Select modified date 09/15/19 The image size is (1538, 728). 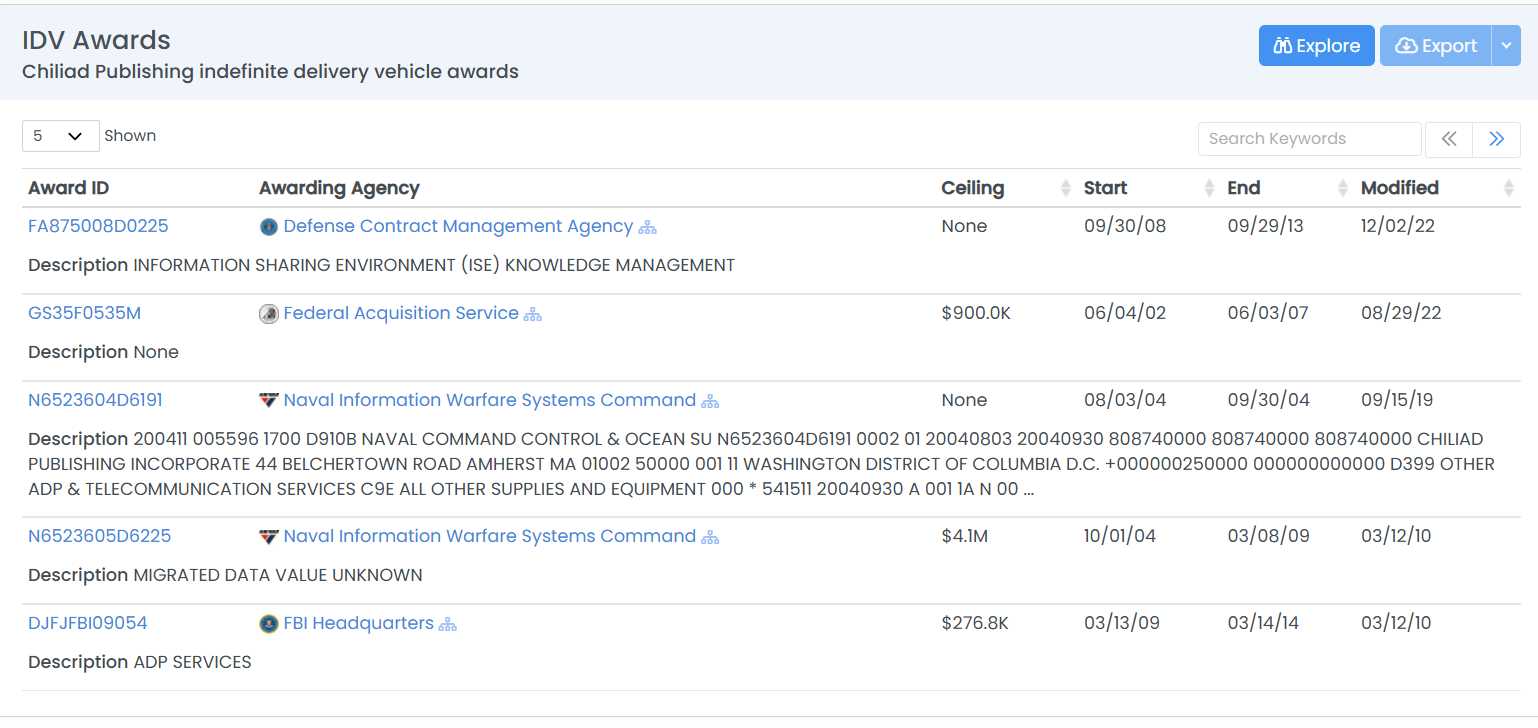tap(1397, 400)
